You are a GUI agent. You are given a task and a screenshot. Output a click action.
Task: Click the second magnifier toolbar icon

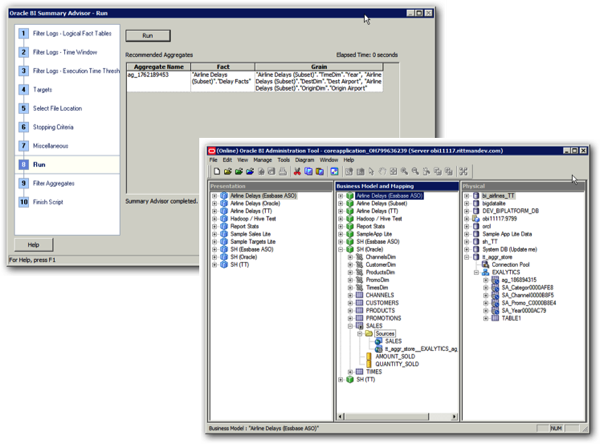(x=416, y=171)
